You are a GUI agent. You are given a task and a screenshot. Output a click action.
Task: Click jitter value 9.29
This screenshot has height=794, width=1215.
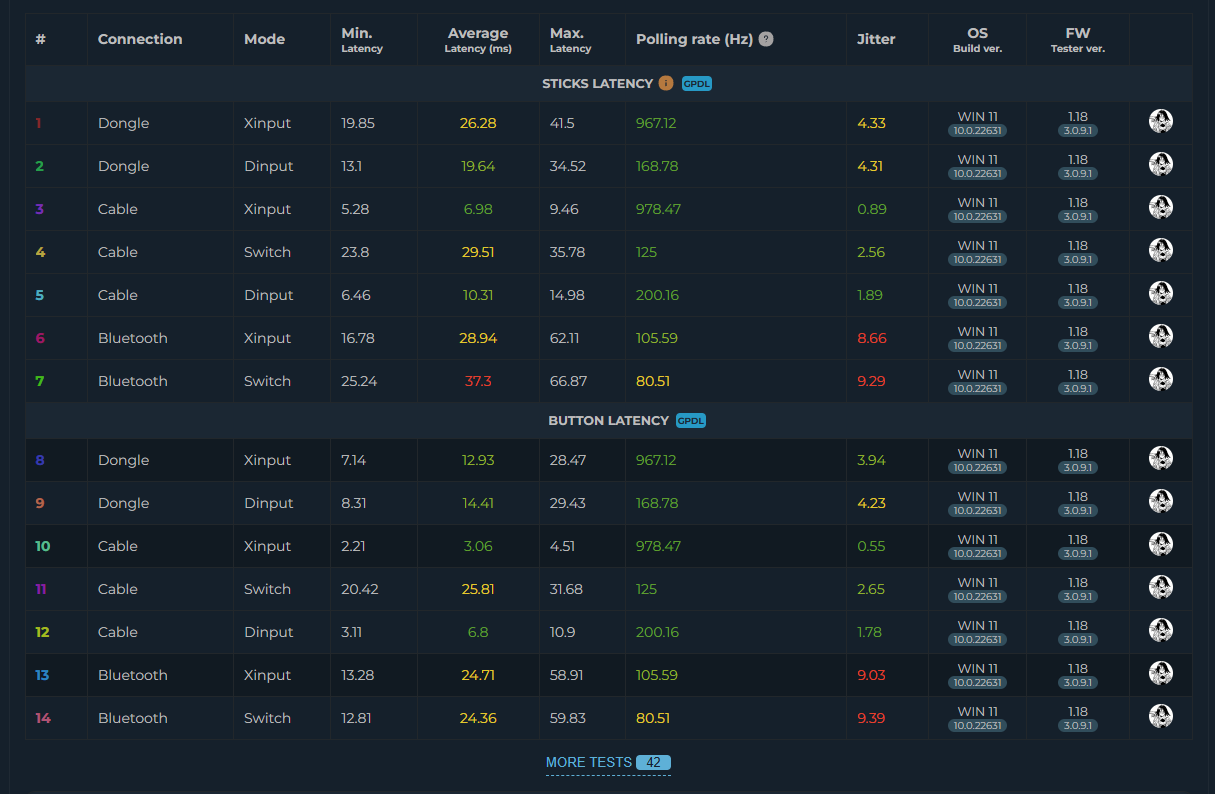pos(871,381)
